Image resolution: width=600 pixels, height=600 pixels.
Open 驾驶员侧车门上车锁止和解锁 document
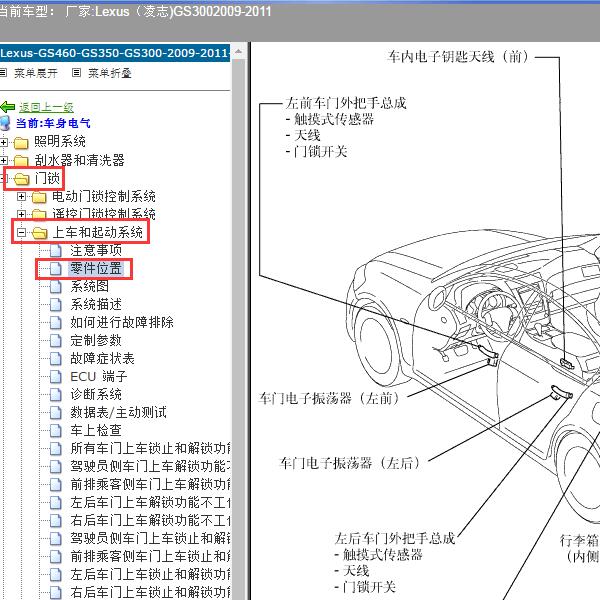tap(151, 538)
